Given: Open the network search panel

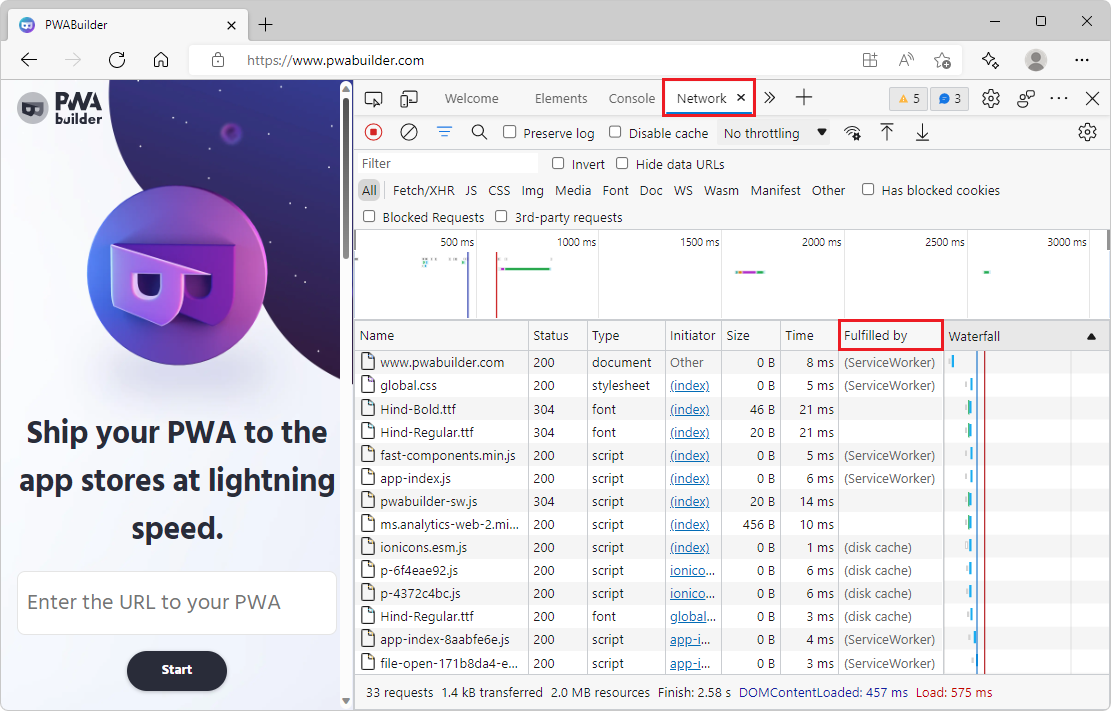Looking at the screenshot, I should point(479,131).
